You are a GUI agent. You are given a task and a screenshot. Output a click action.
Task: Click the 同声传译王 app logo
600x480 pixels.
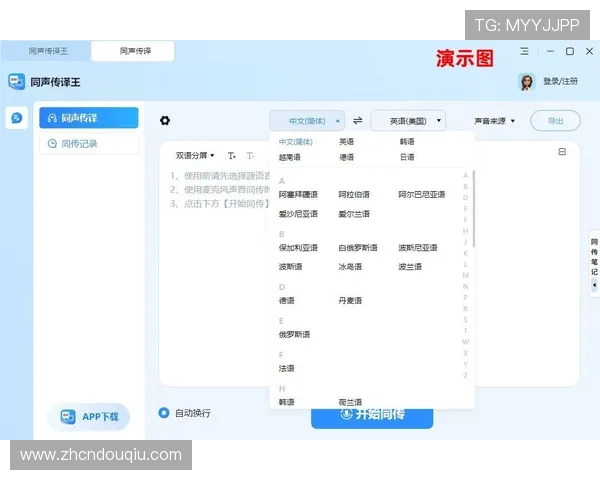(x=16, y=82)
